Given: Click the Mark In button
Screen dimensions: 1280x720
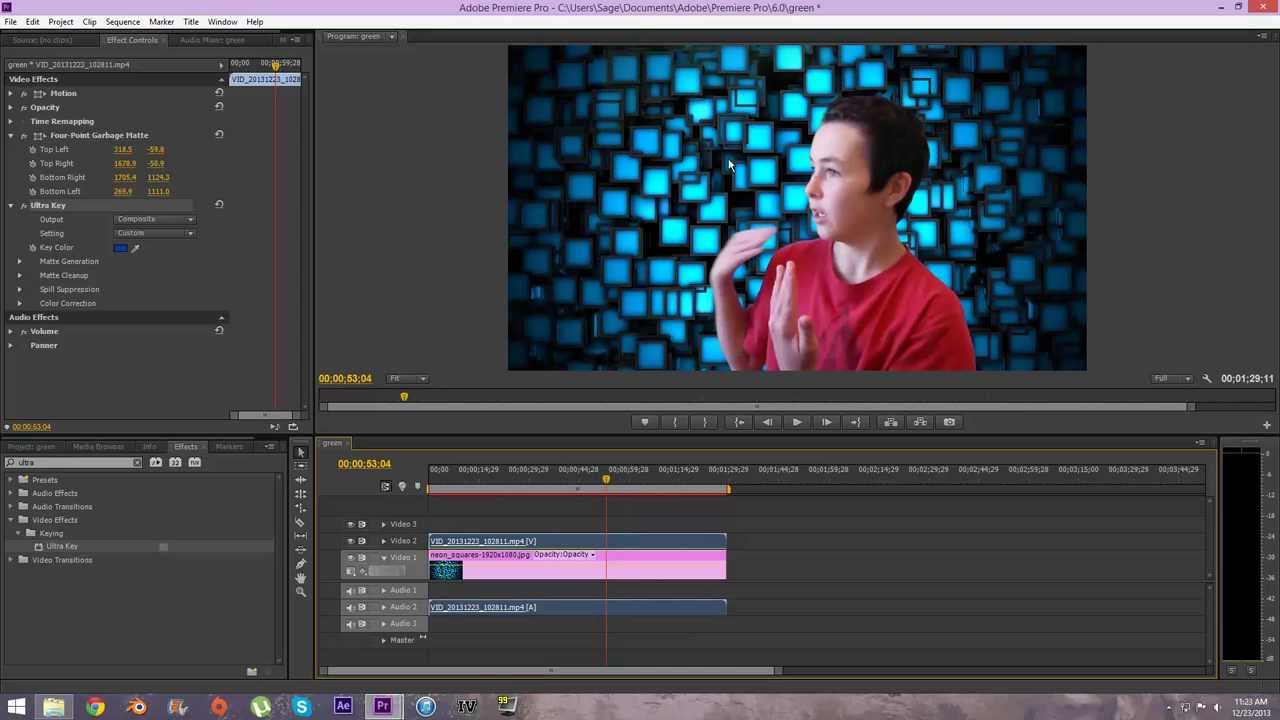Looking at the screenshot, I should click(675, 422).
